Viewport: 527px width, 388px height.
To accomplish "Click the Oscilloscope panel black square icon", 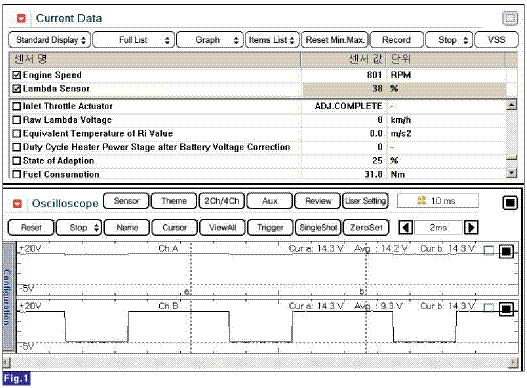I will click(x=510, y=202).
